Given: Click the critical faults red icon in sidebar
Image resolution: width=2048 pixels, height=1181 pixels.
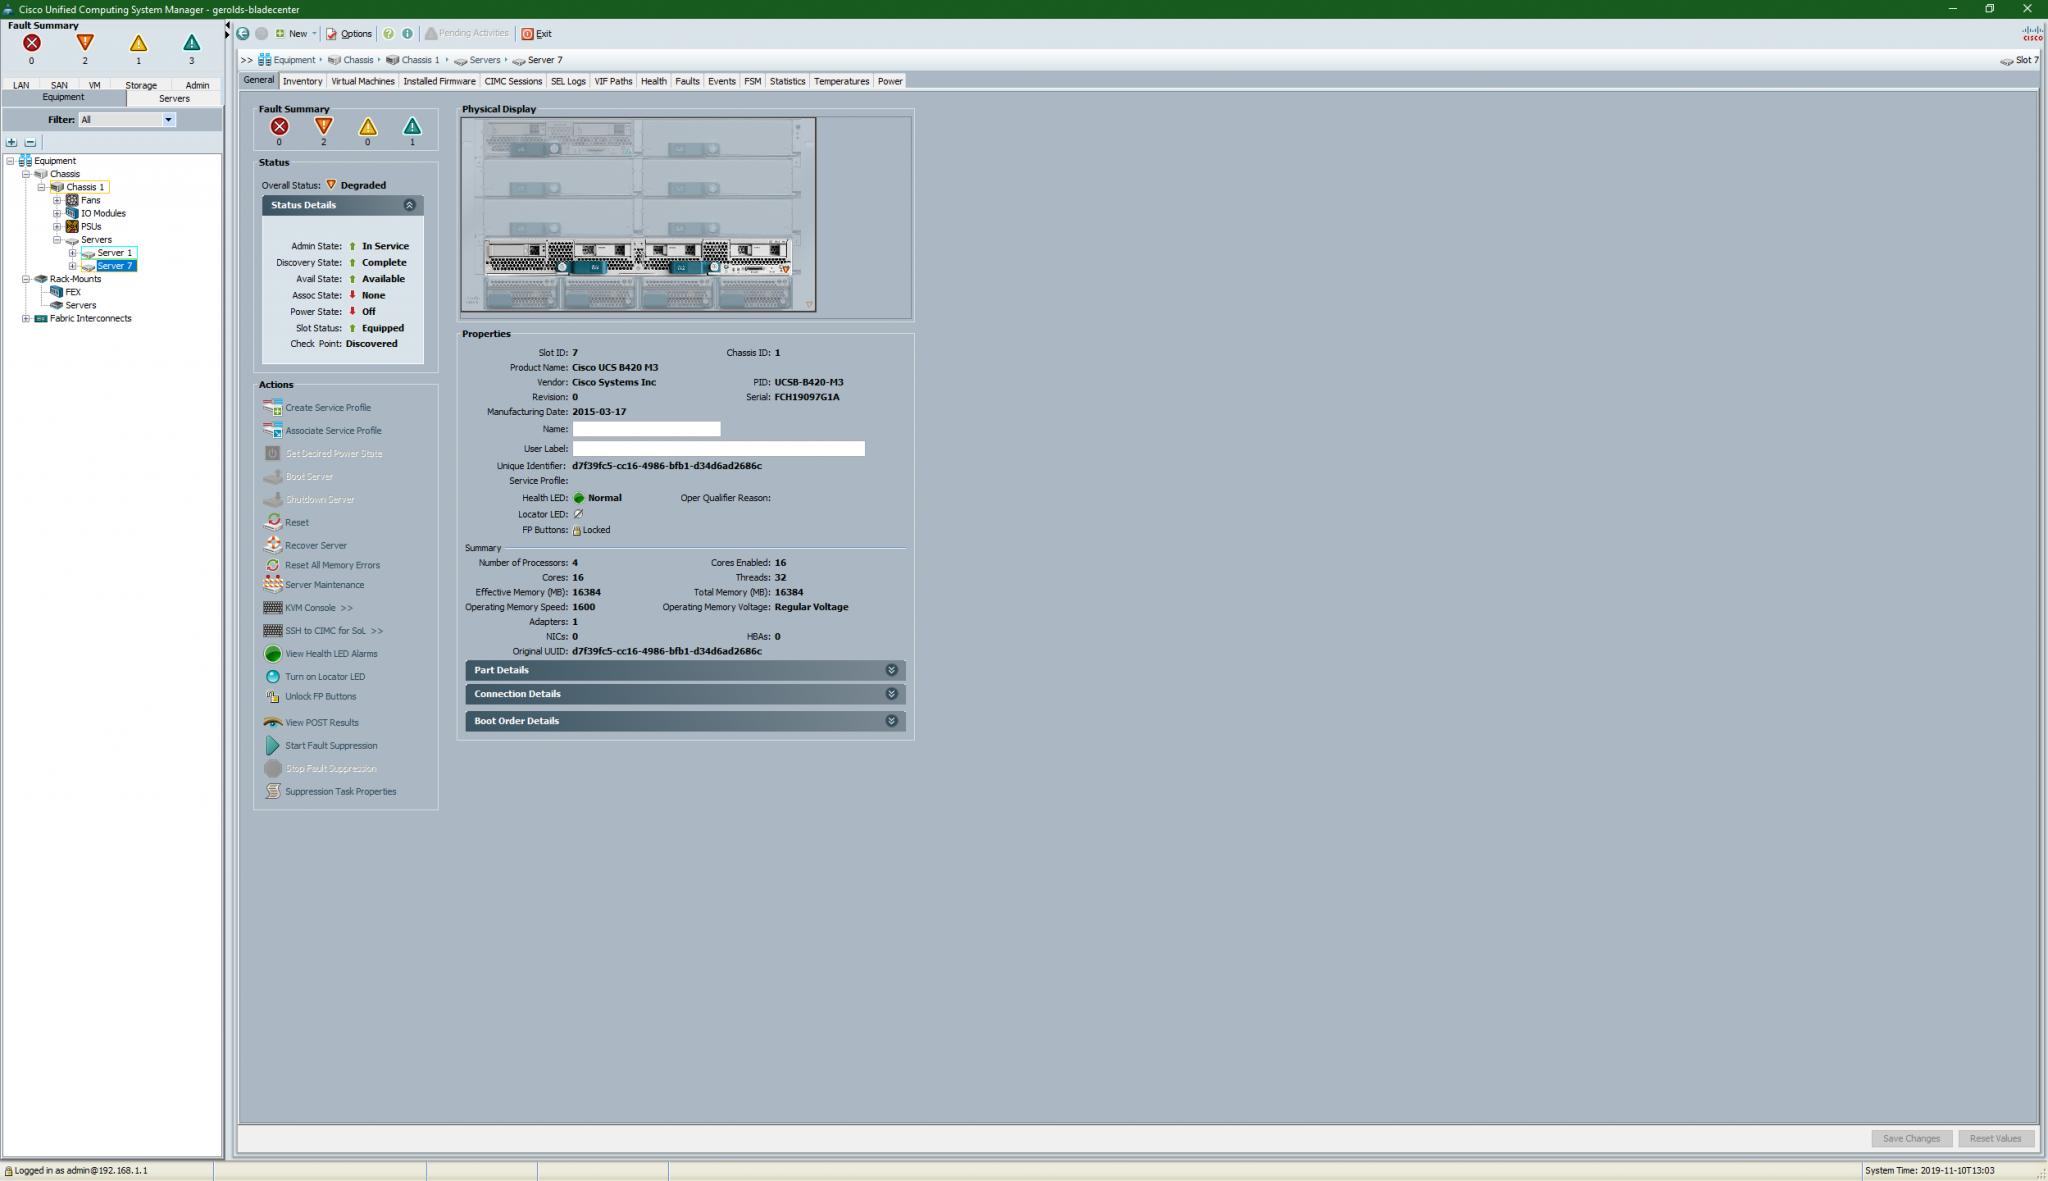Looking at the screenshot, I should [32, 43].
